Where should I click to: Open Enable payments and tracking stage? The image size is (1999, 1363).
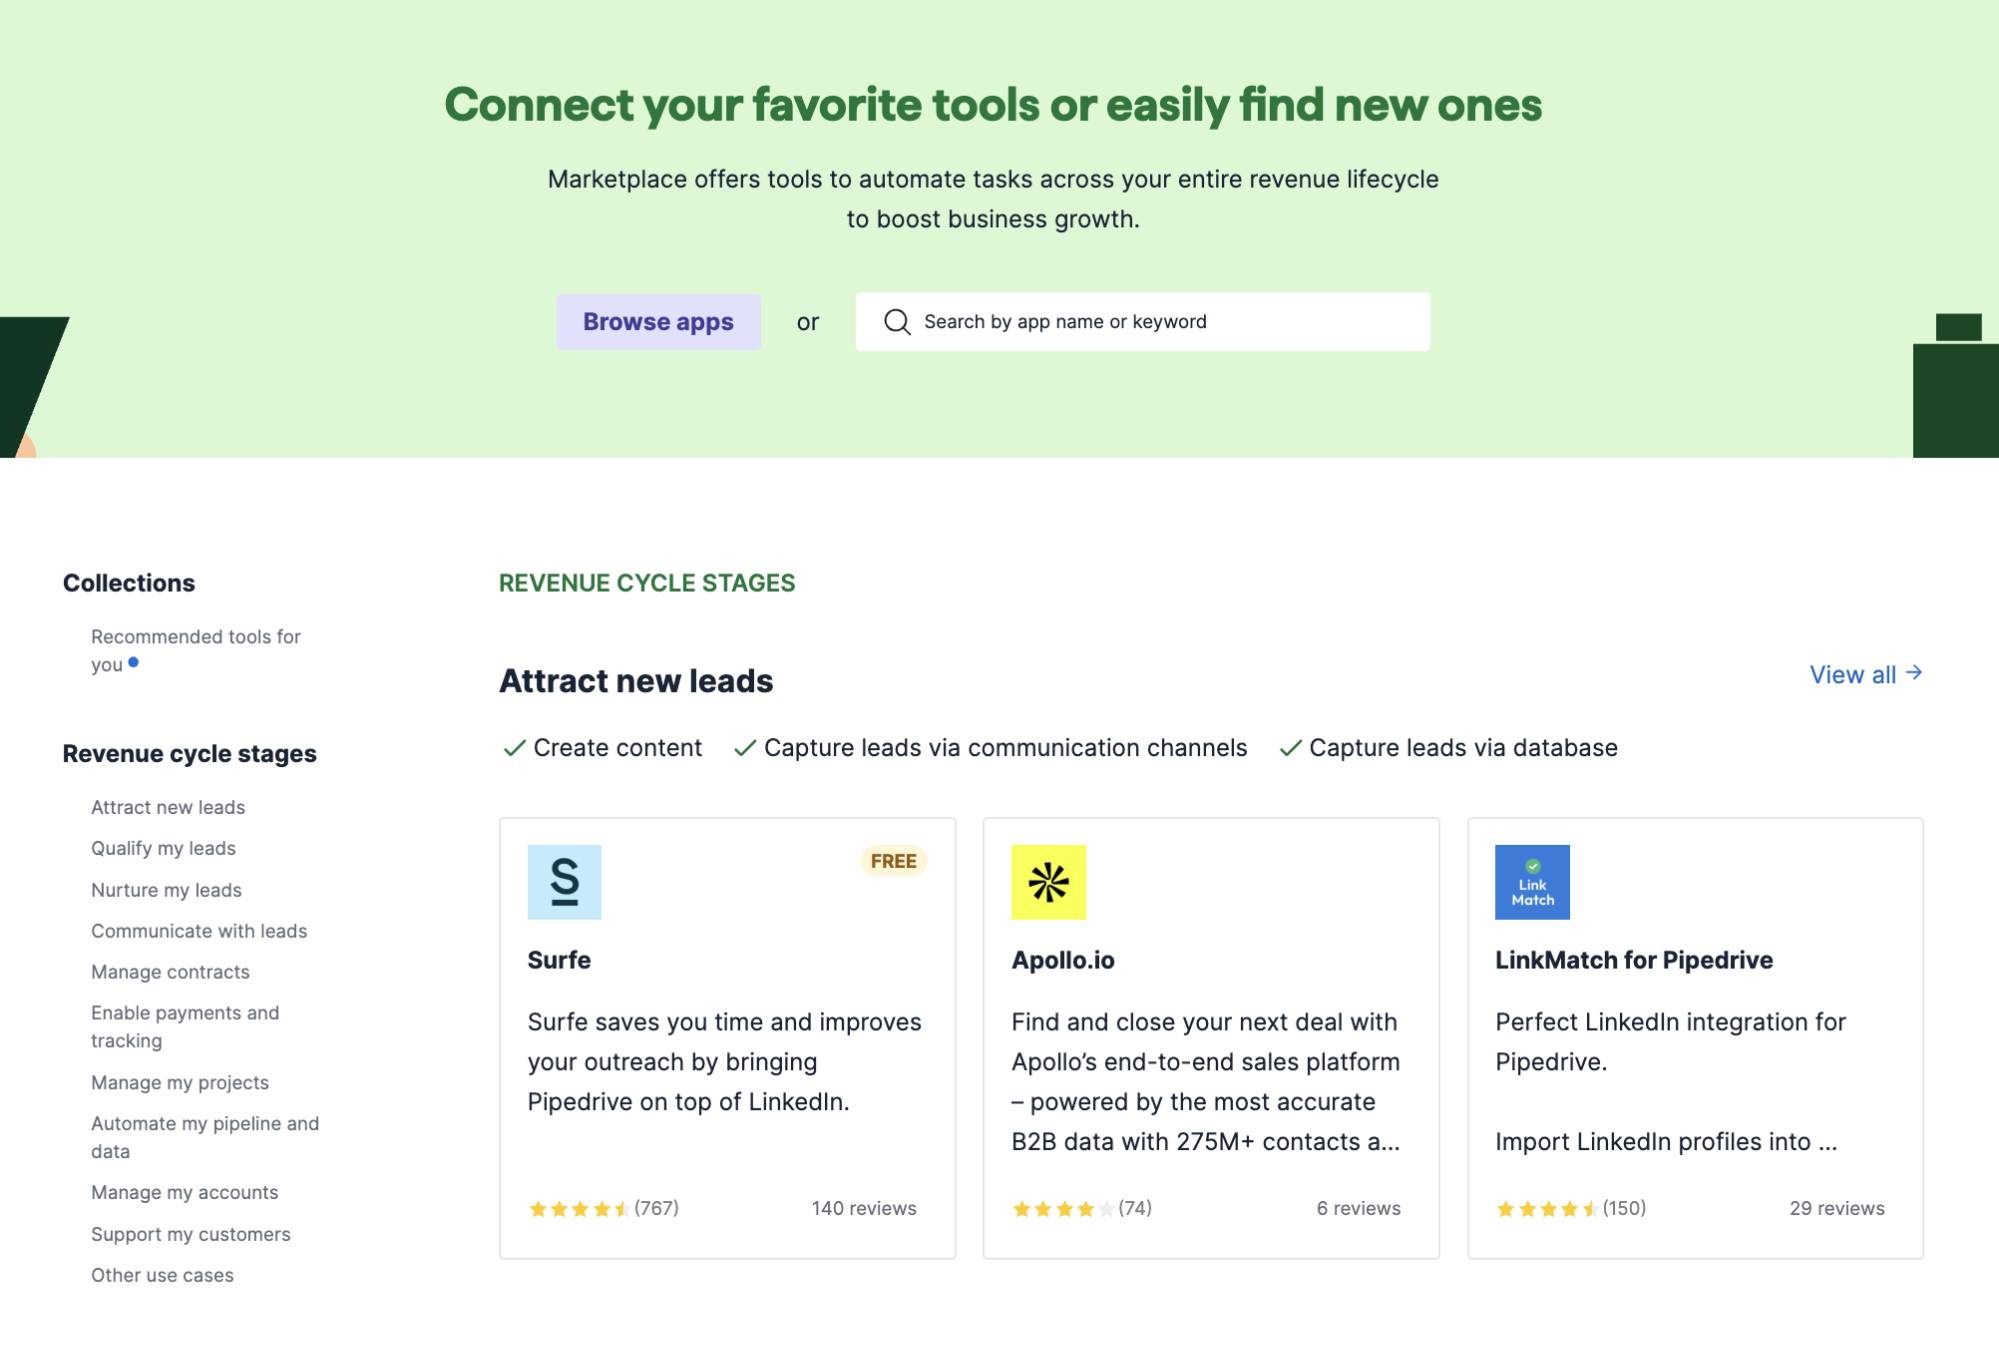click(x=185, y=1026)
